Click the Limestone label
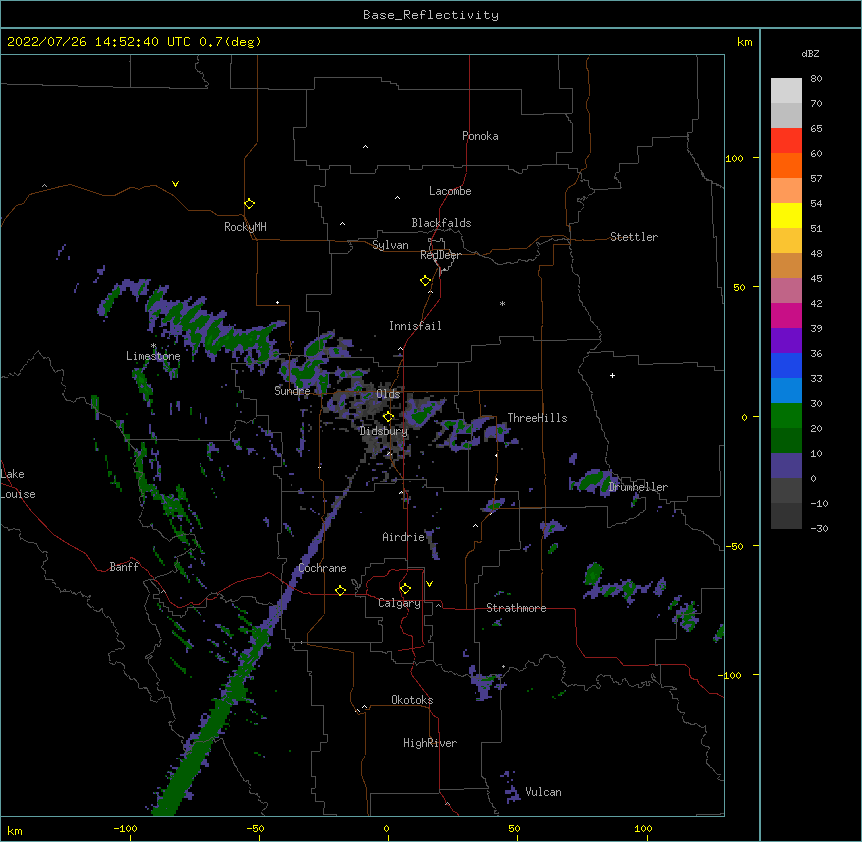The width and height of the screenshot is (862, 842). (x=153, y=356)
